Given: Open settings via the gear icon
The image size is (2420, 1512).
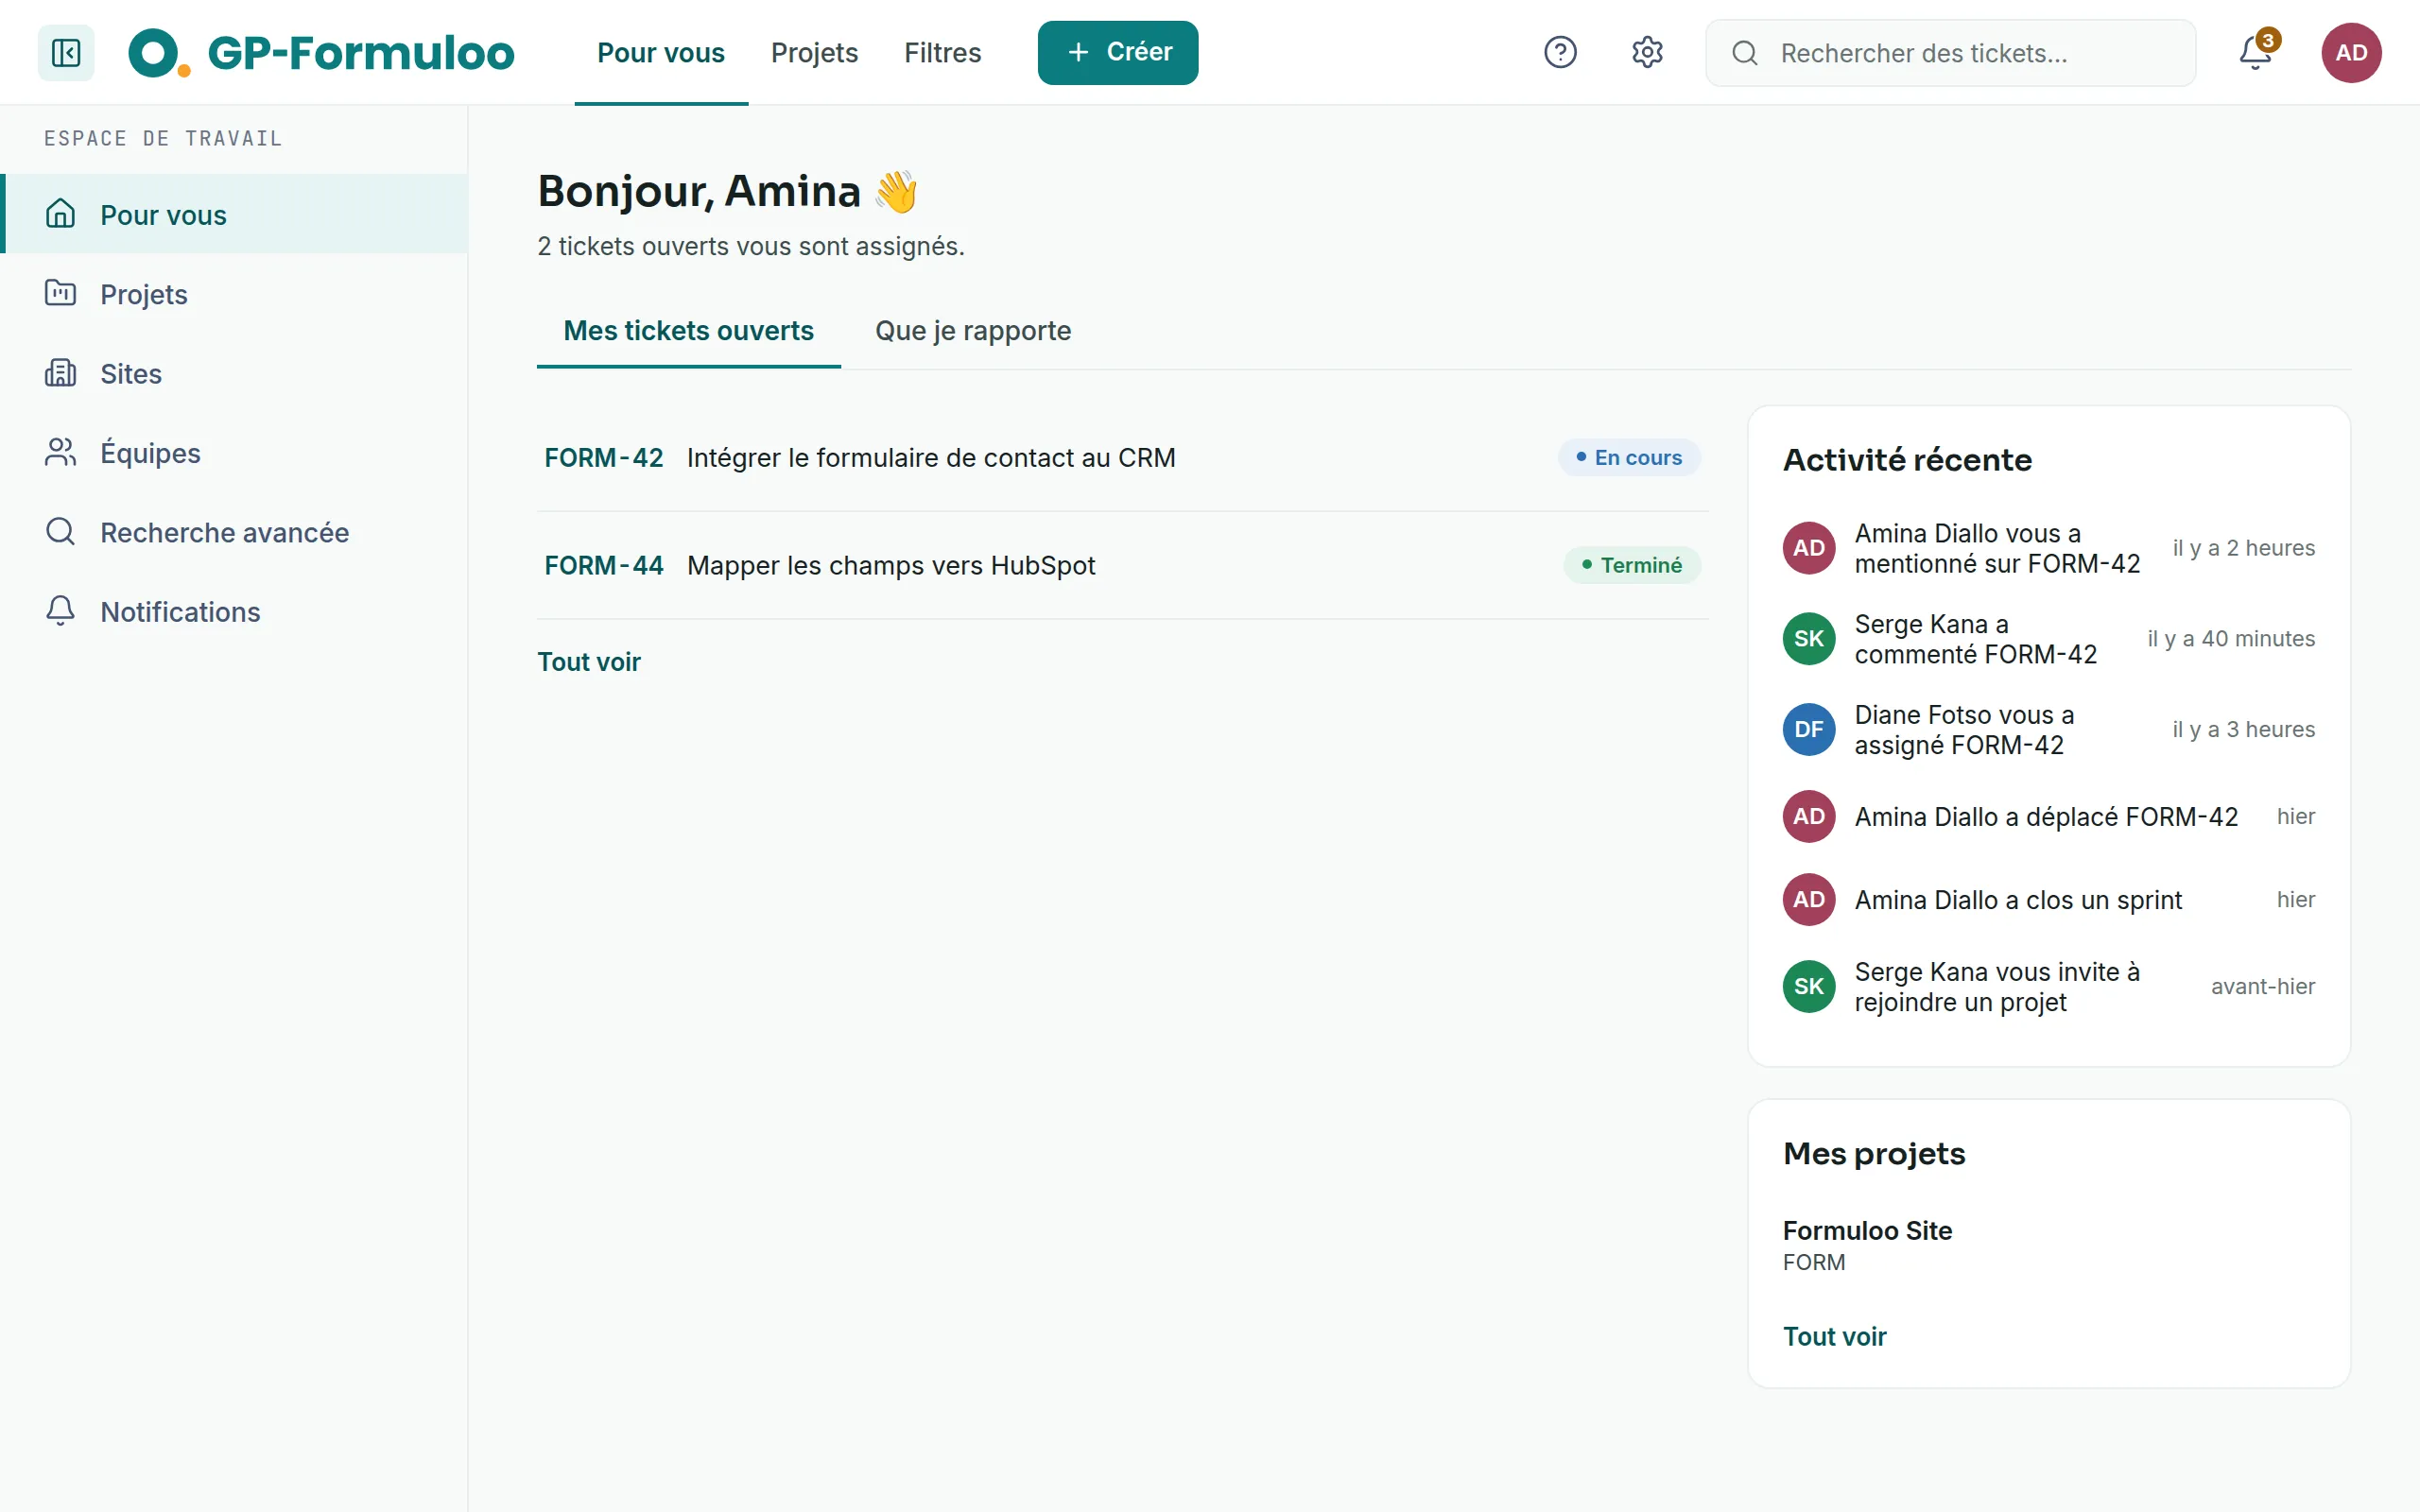Looking at the screenshot, I should (x=1647, y=52).
